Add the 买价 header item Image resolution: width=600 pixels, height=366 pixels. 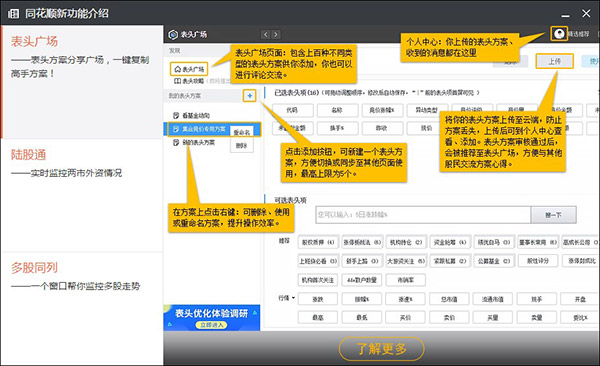click(406, 317)
